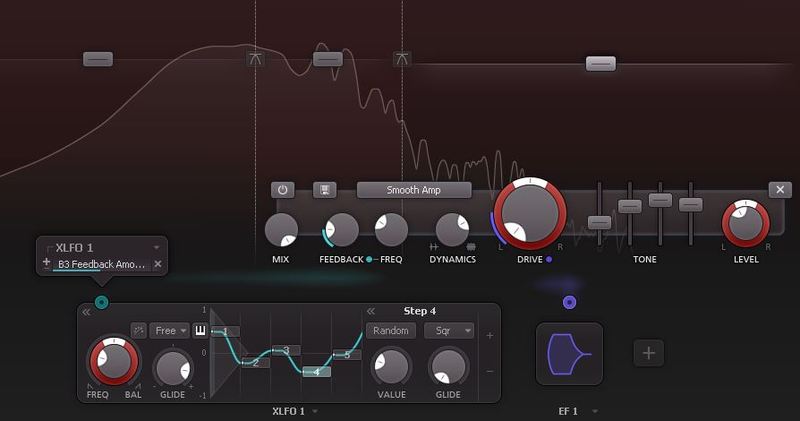Image resolution: width=800 pixels, height=421 pixels.
Task: Click the purple EF 1 source drag target
Action: pos(569,303)
